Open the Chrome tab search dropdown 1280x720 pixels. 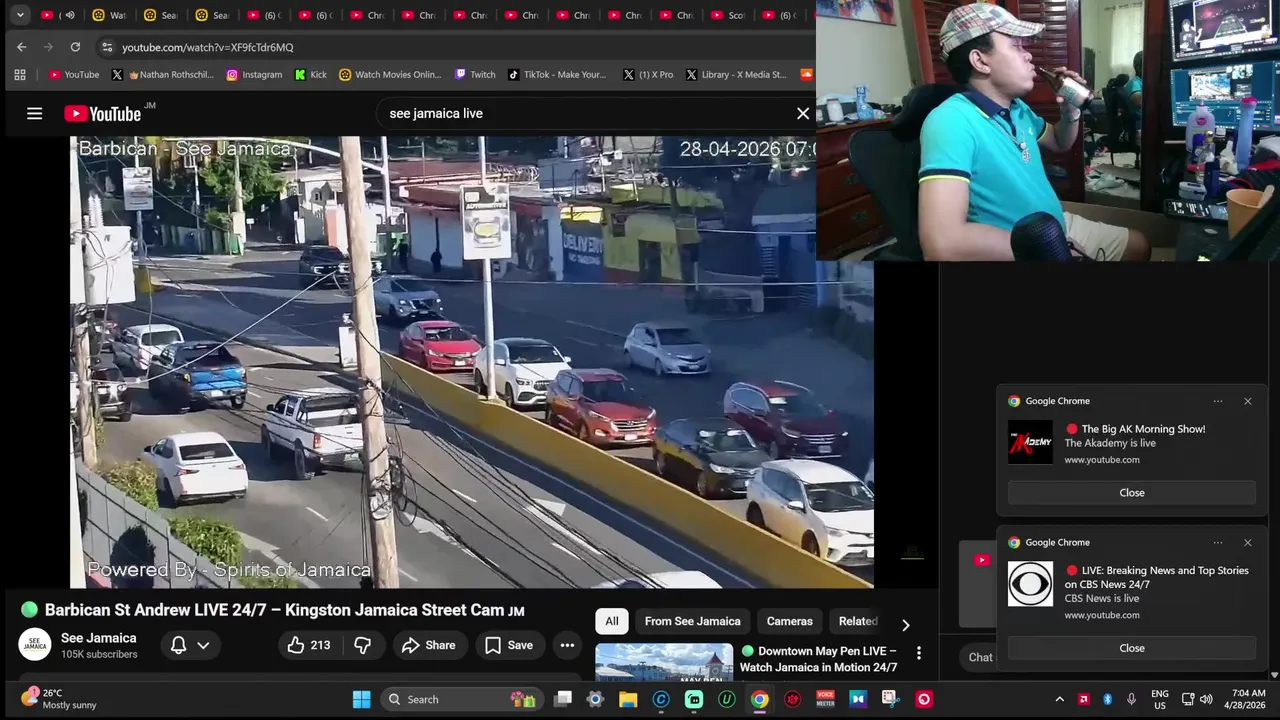coord(20,15)
